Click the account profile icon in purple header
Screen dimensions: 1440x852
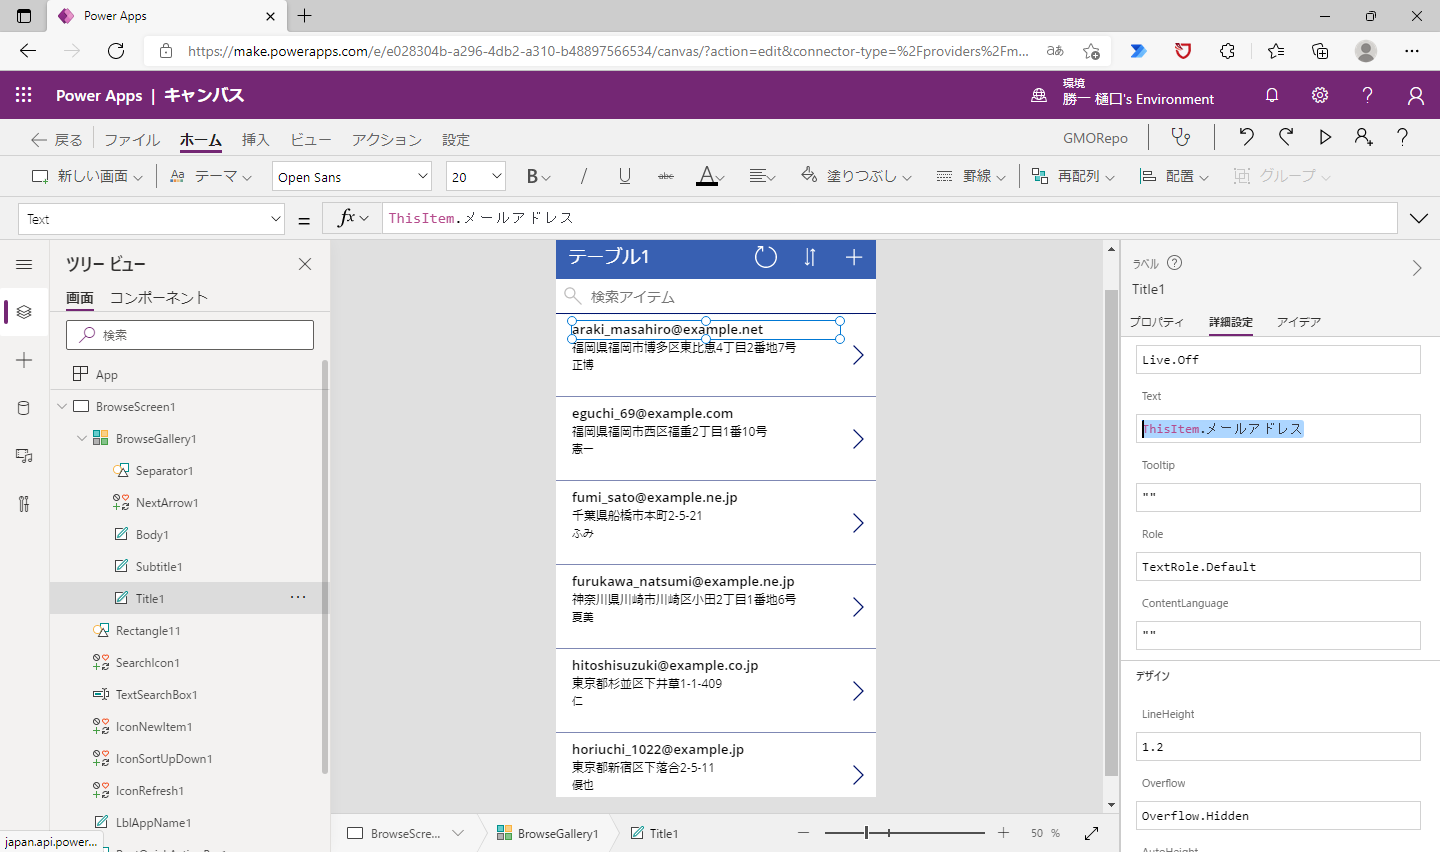(x=1416, y=95)
